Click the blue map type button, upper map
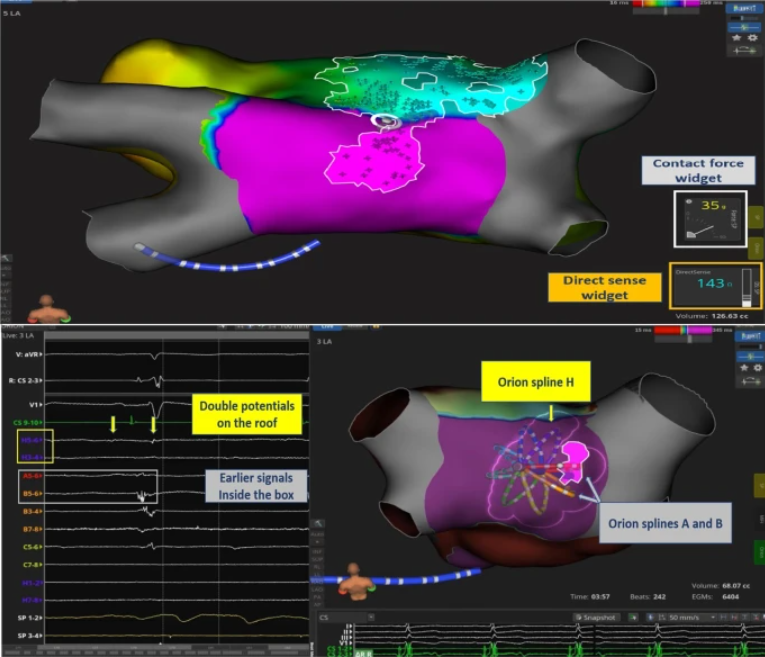The image size is (765, 657). [744, 8]
